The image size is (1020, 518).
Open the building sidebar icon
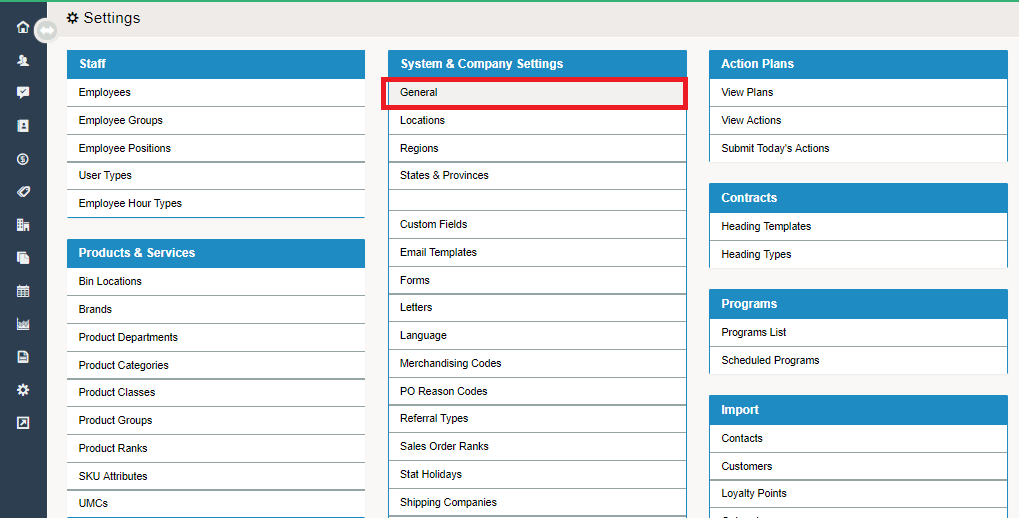[23, 225]
